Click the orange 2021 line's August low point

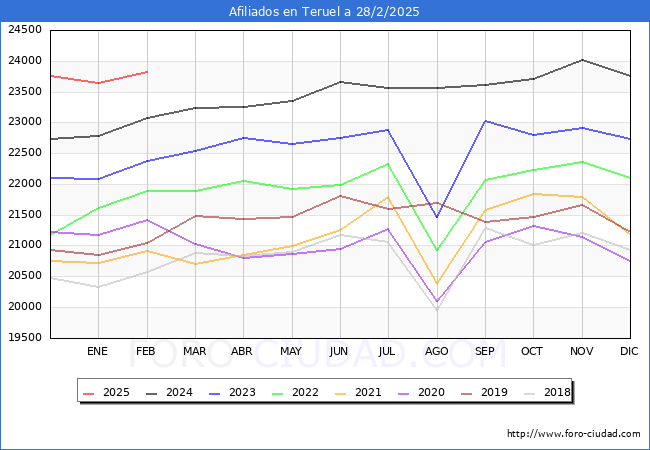(437, 283)
